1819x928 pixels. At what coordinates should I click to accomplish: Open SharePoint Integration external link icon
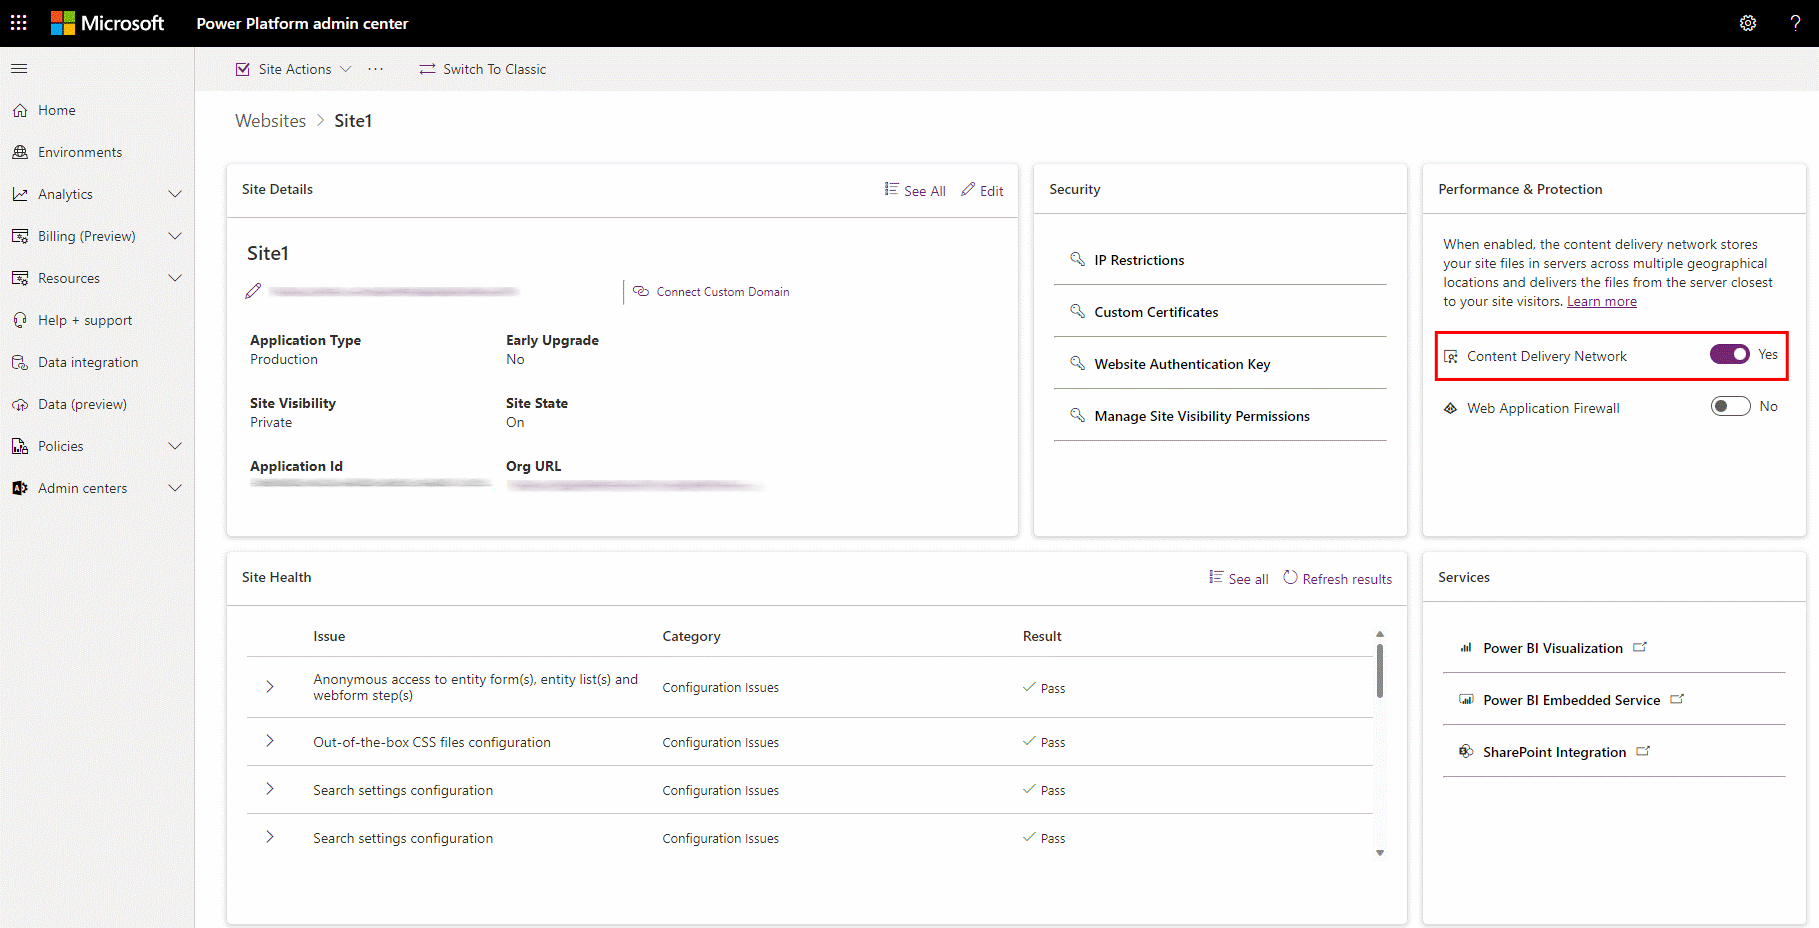point(1643,751)
